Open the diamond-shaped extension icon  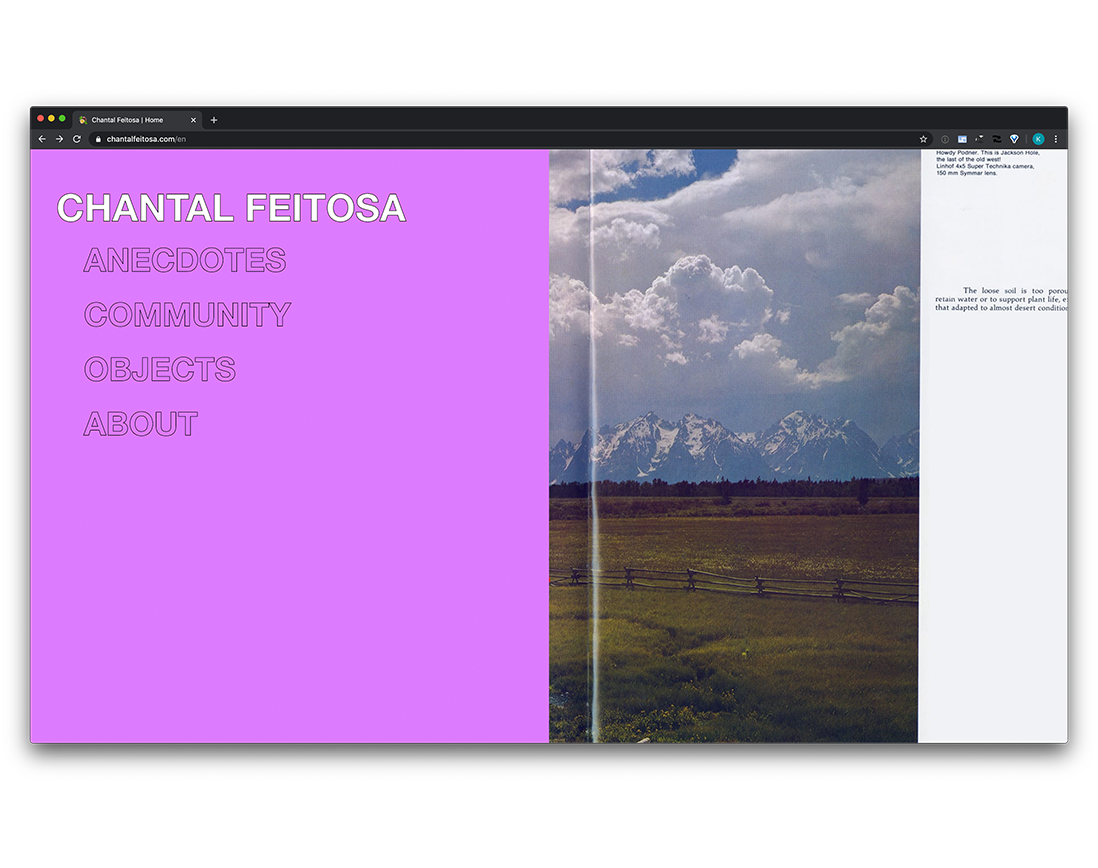(x=1014, y=139)
